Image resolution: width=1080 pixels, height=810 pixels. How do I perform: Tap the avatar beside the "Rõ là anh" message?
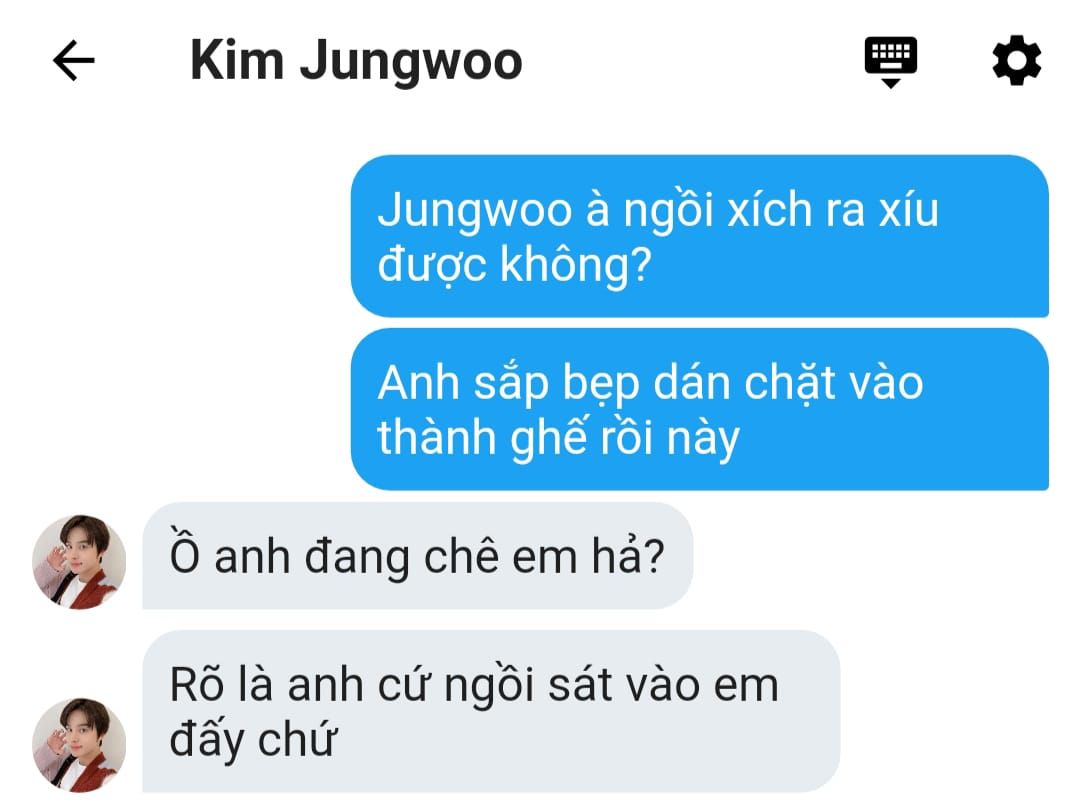(79, 745)
